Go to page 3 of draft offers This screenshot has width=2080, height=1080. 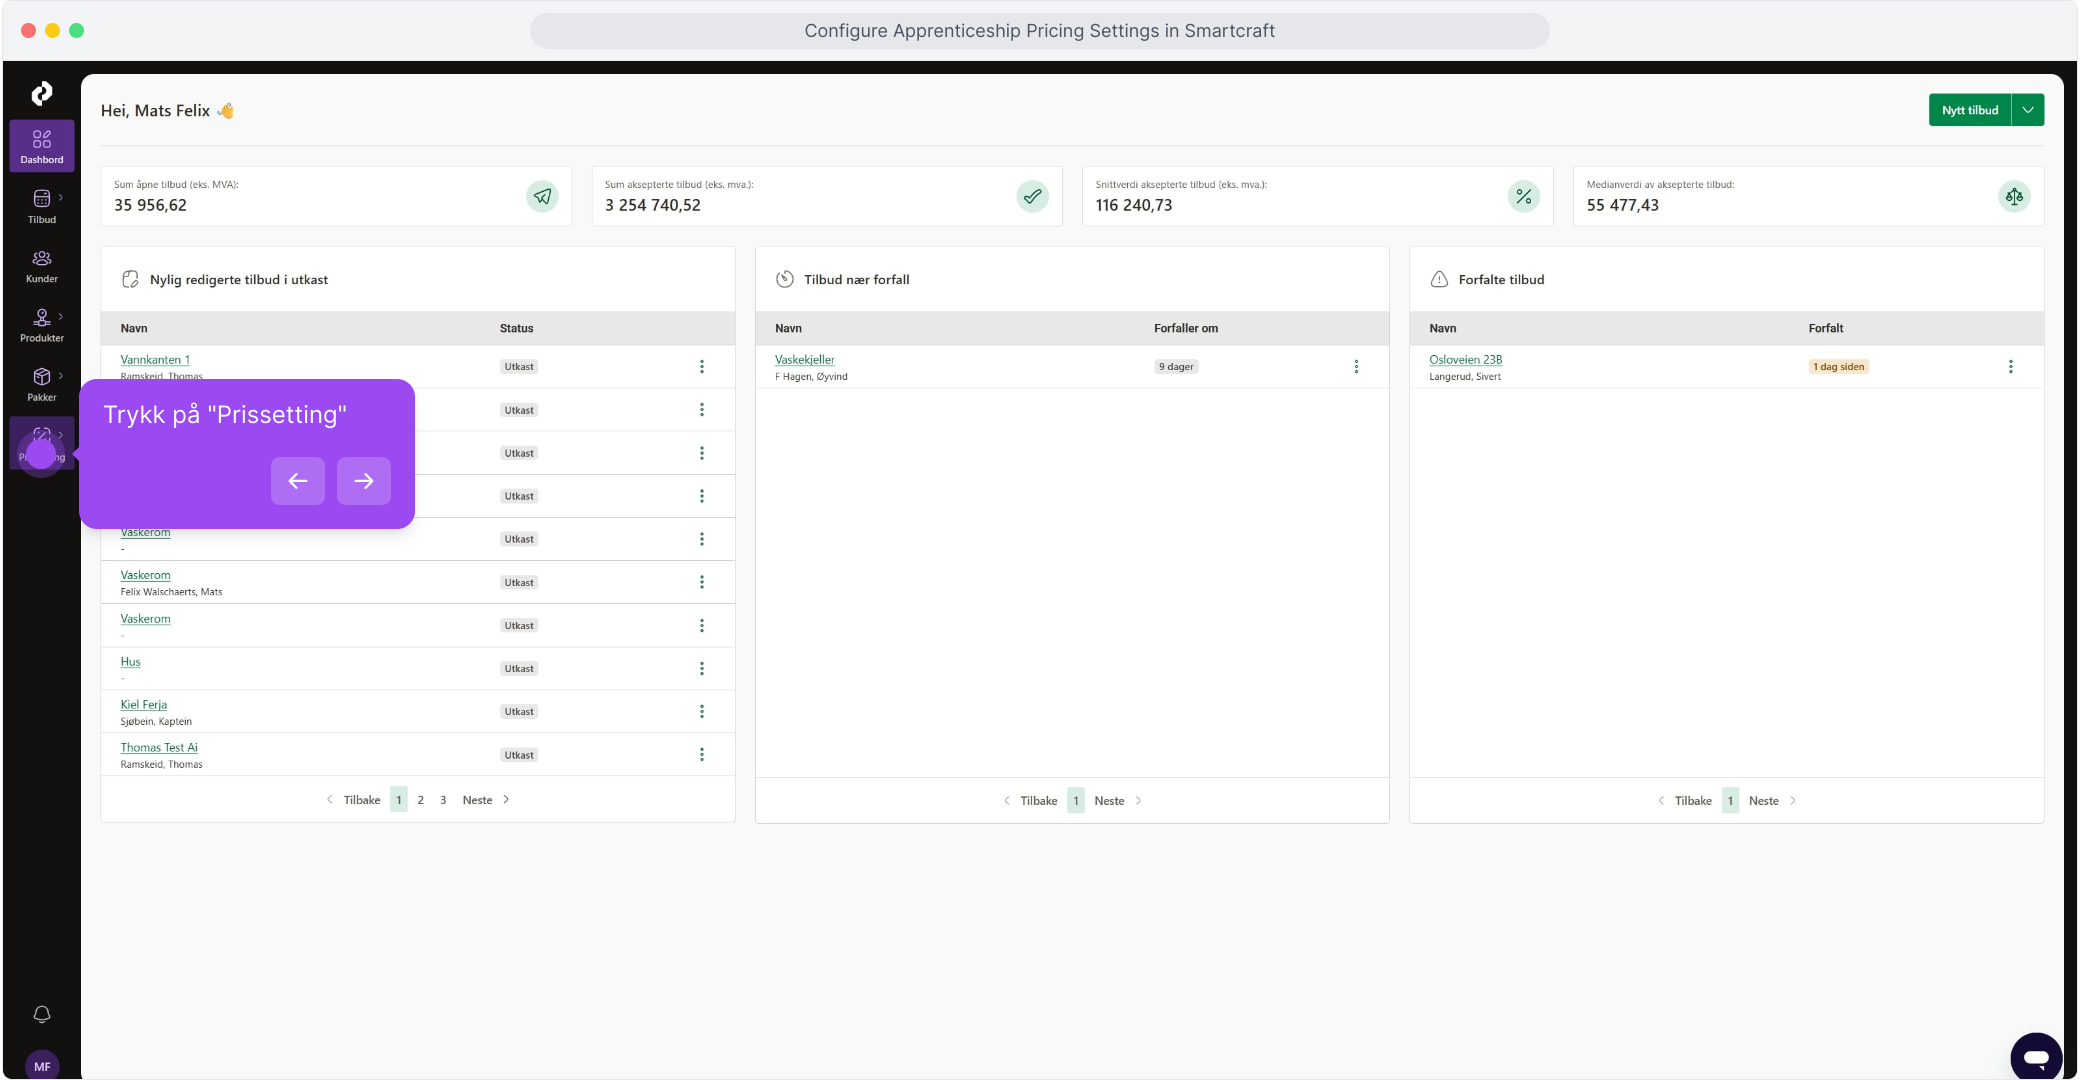443,800
